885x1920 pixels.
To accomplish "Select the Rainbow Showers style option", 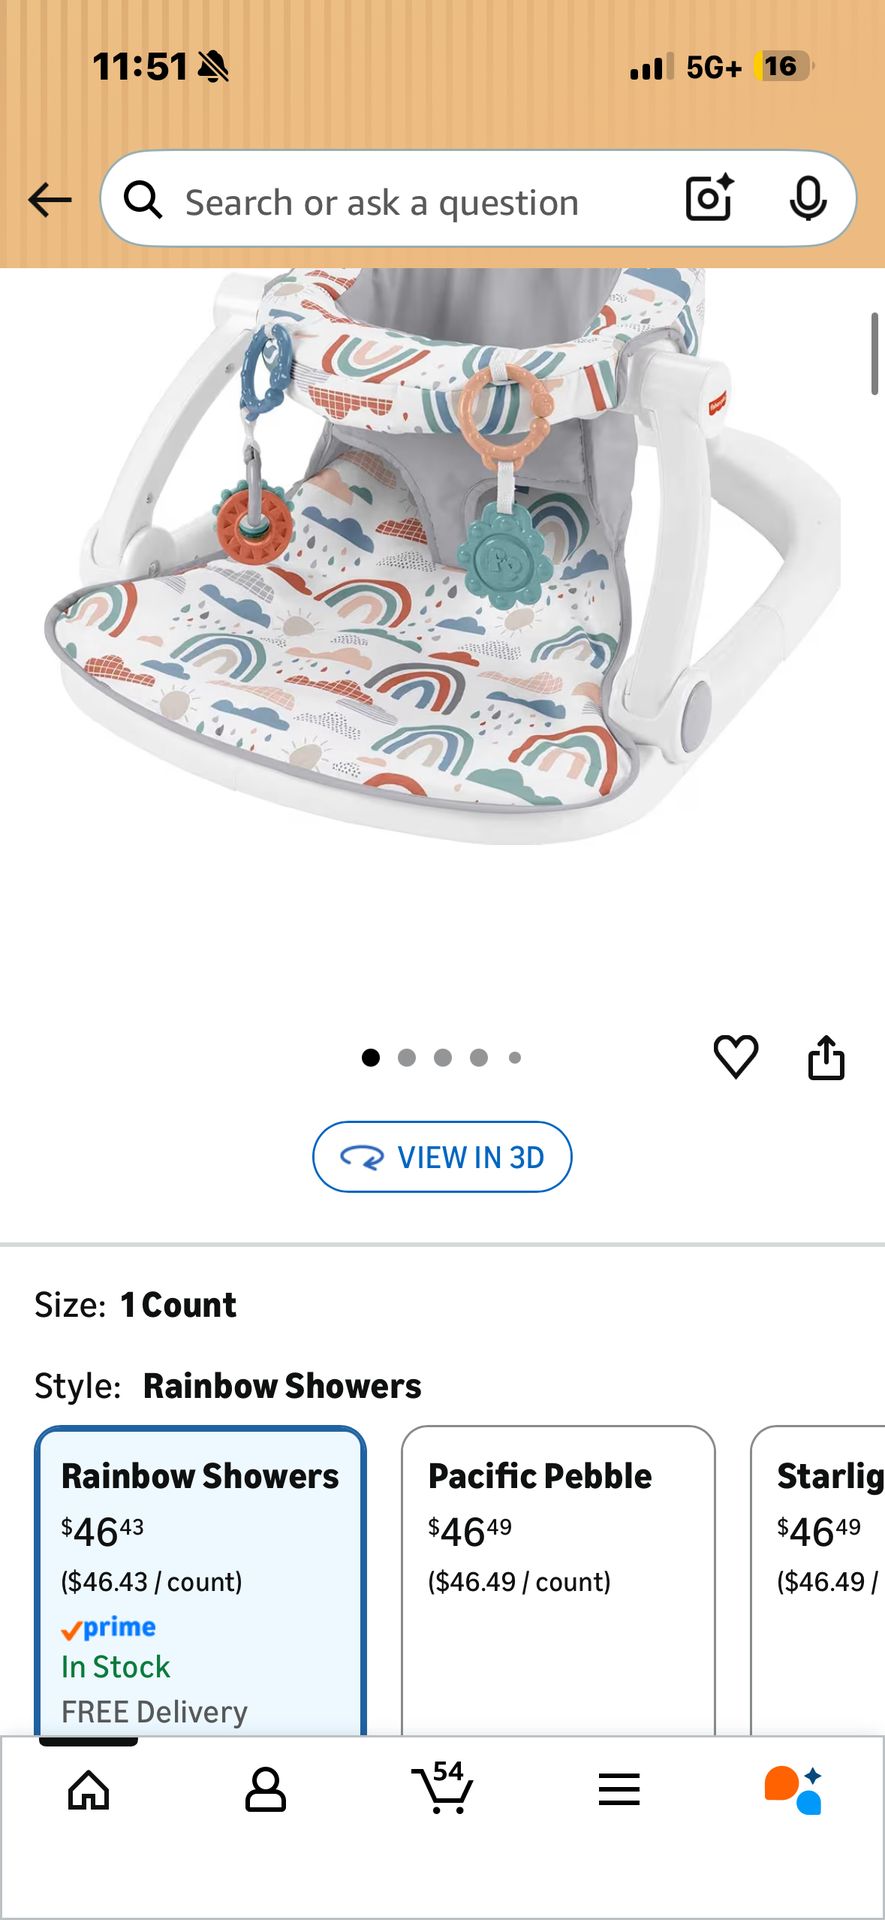I will 201,1582.
